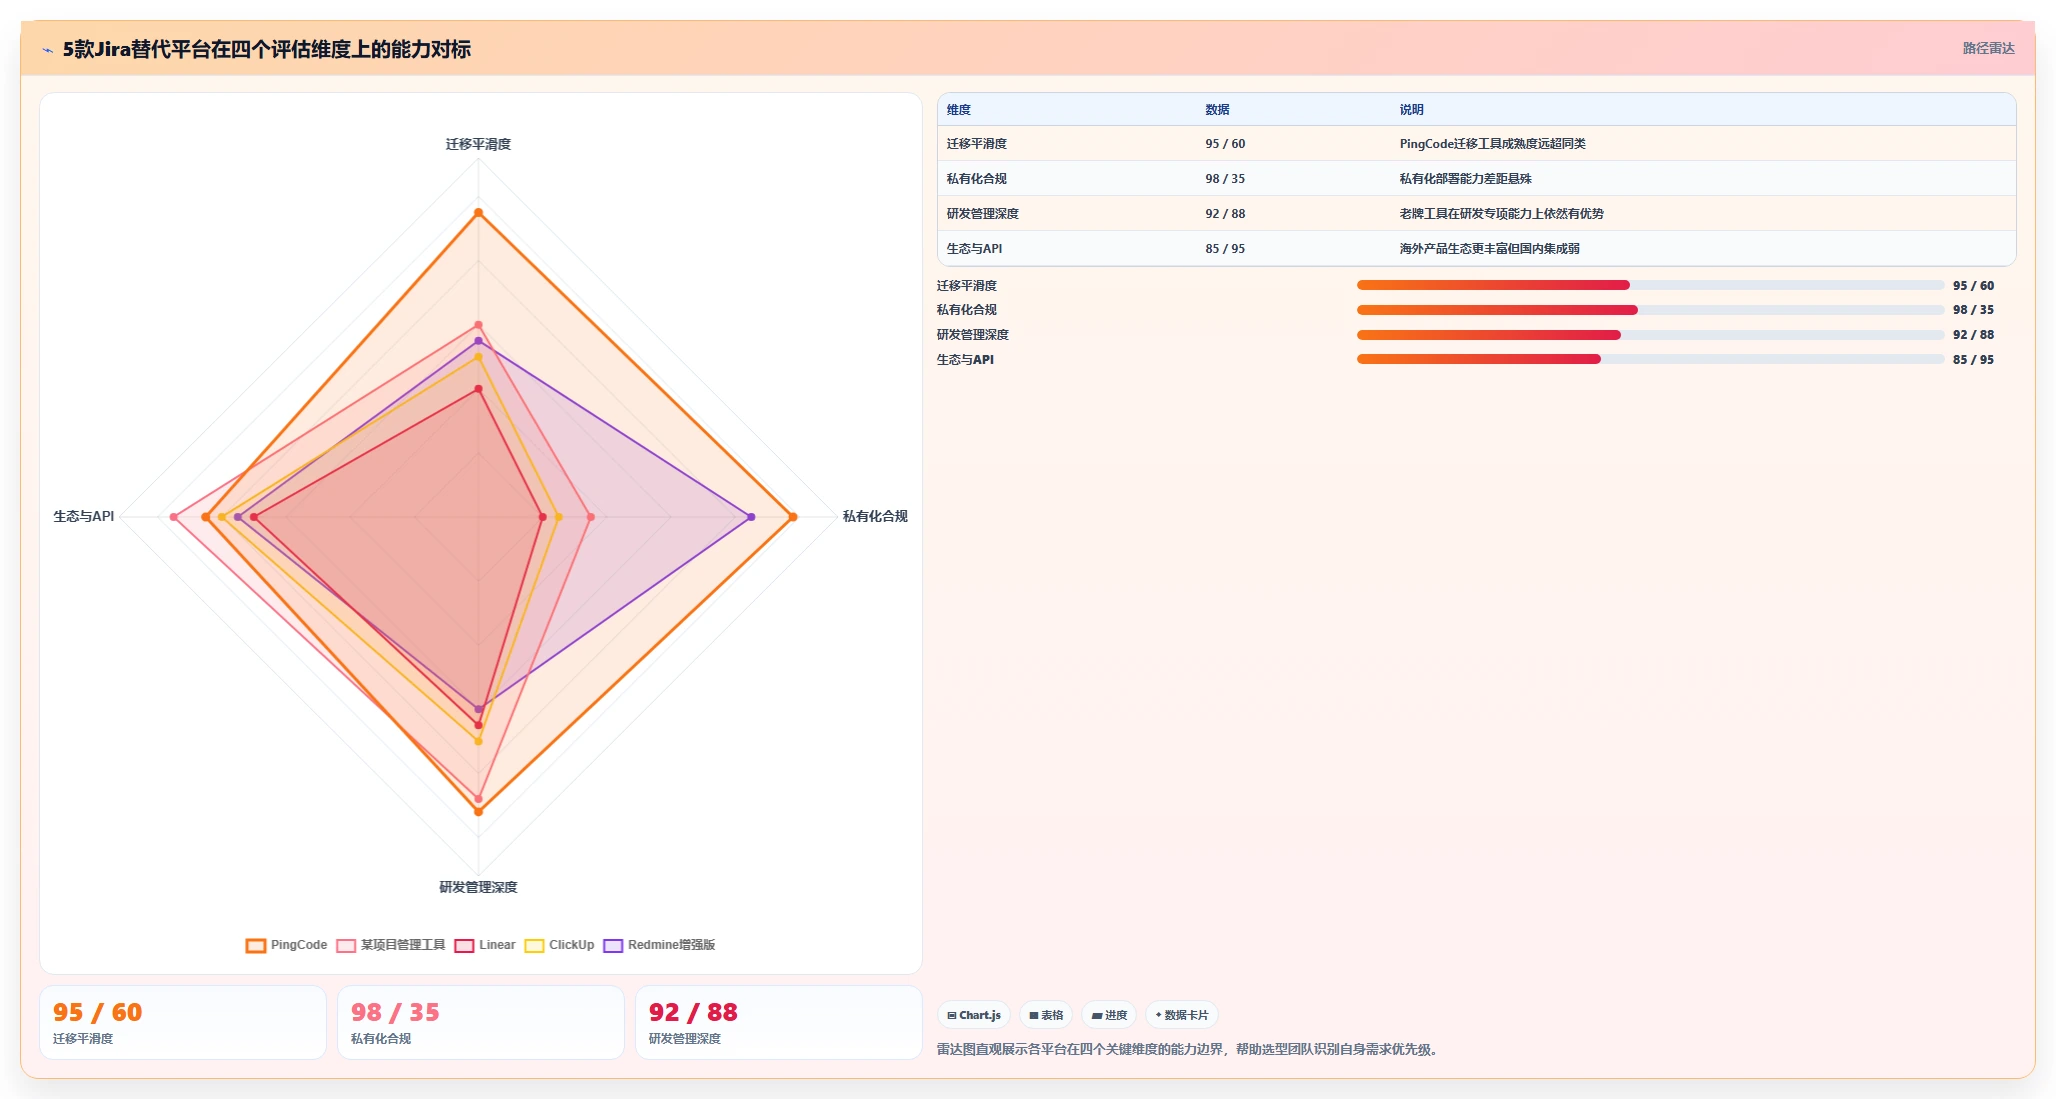Select the 数据 table column header

(1217, 110)
